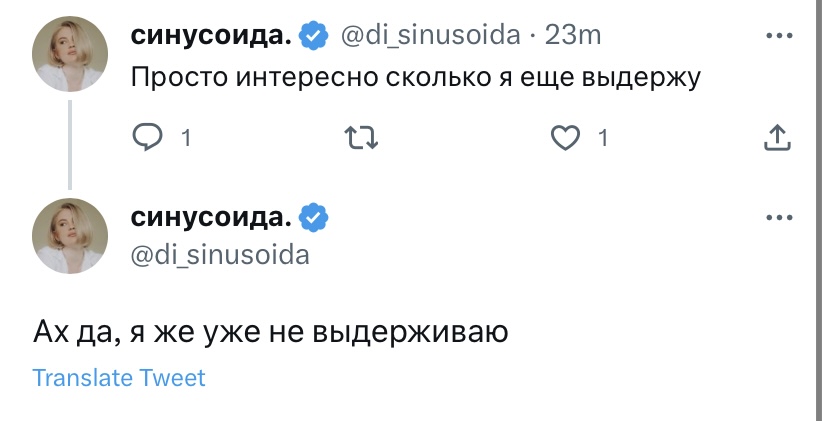The height and width of the screenshot is (421, 828).
Task: Retweet the first tweet
Action: tap(360, 139)
